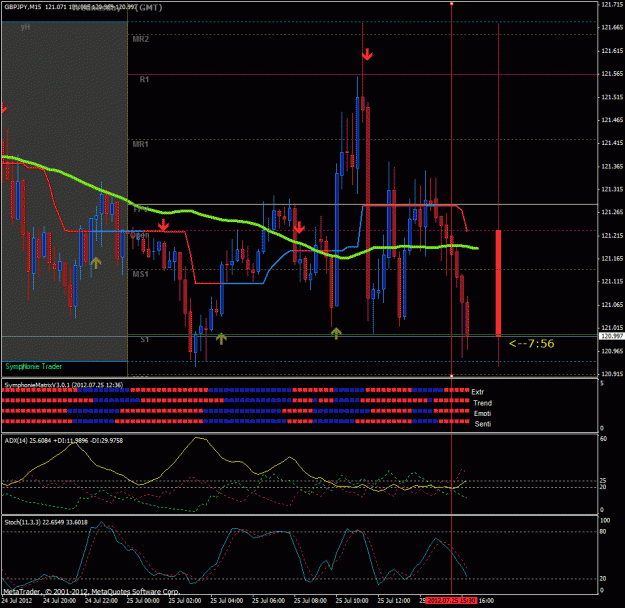This screenshot has width=625, height=608.
Task: Click the 25 Jul 02:00 time axis label
Action: [x=185, y=601]
